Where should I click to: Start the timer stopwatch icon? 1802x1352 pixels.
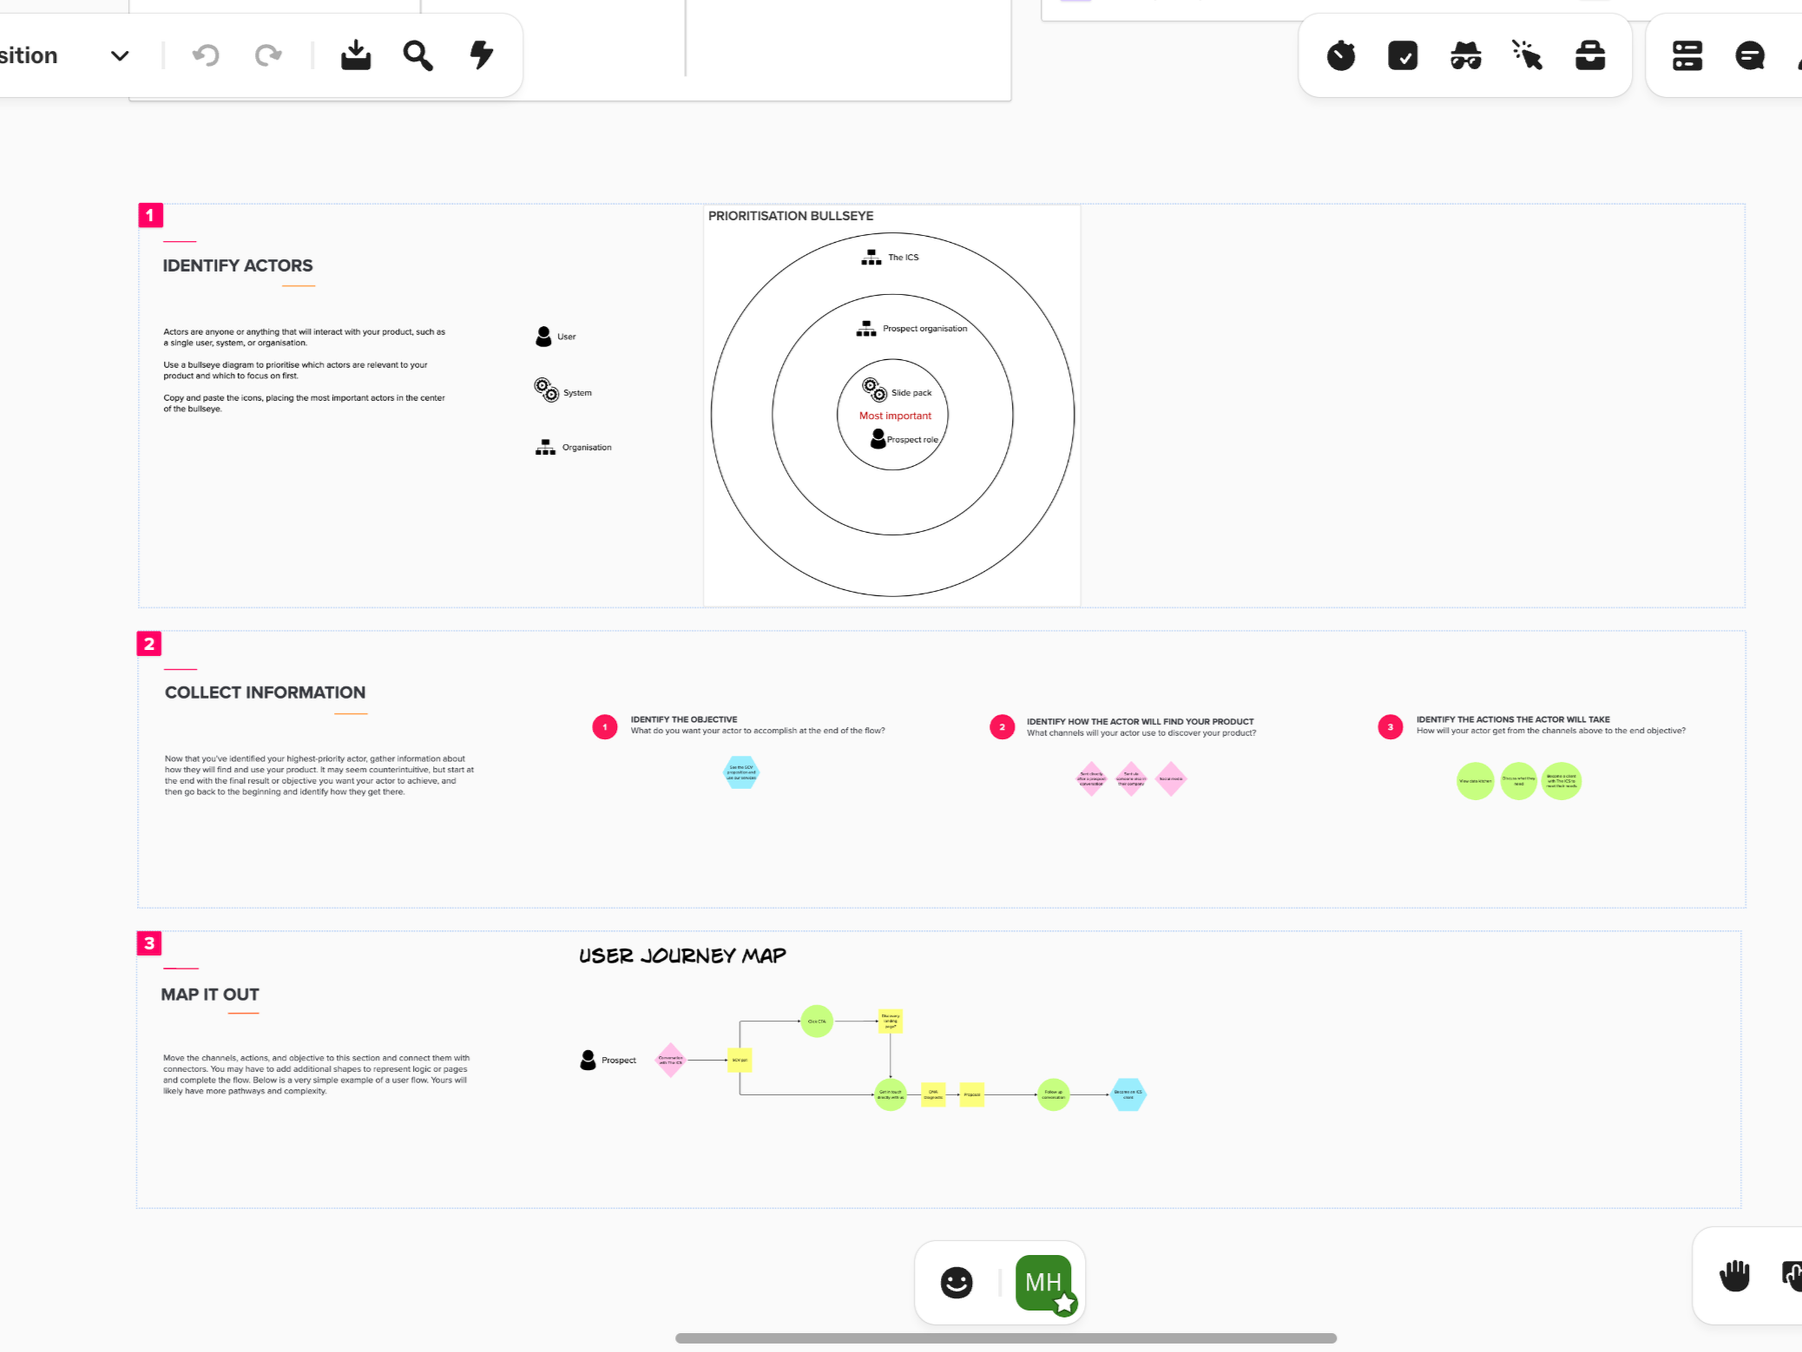(x=1341, y=56)
